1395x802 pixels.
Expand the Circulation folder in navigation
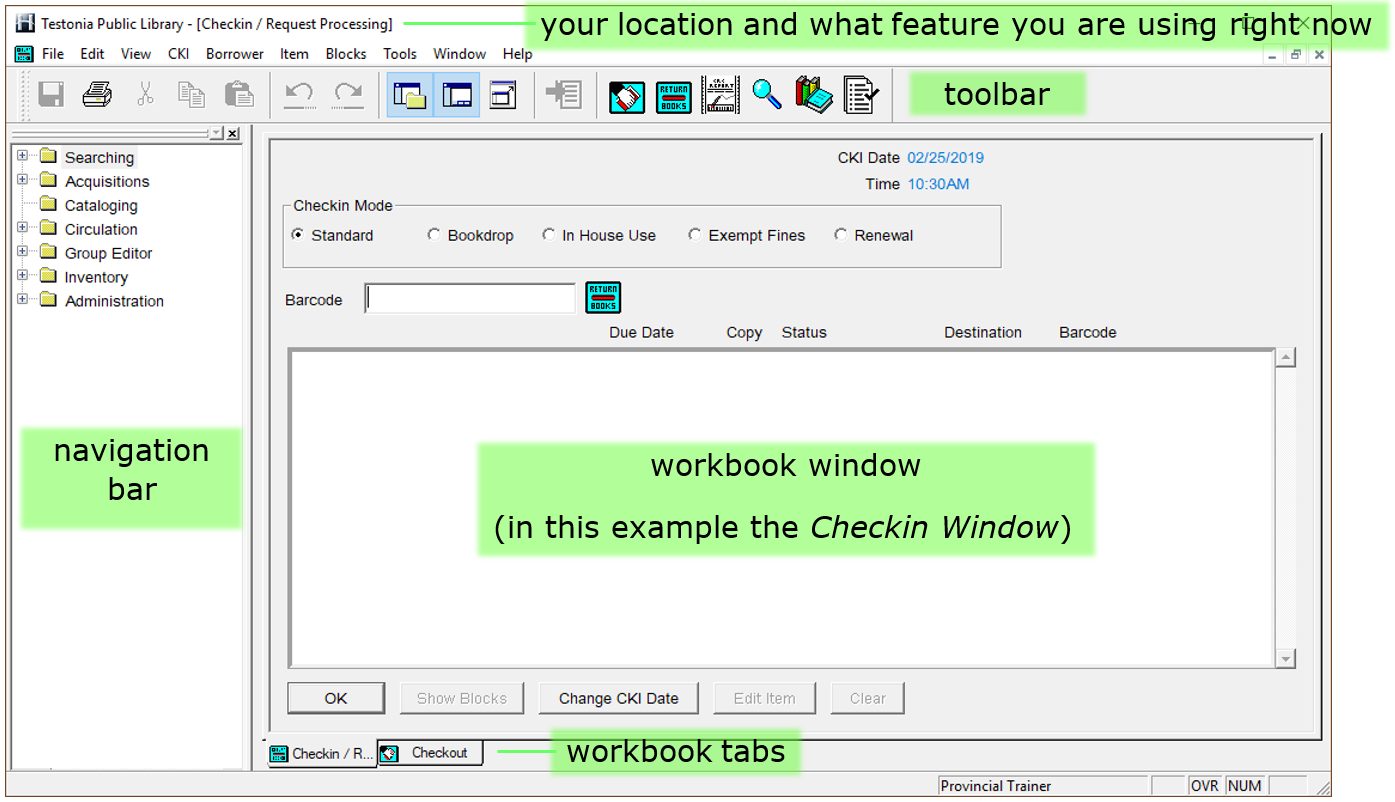[22, 228]
